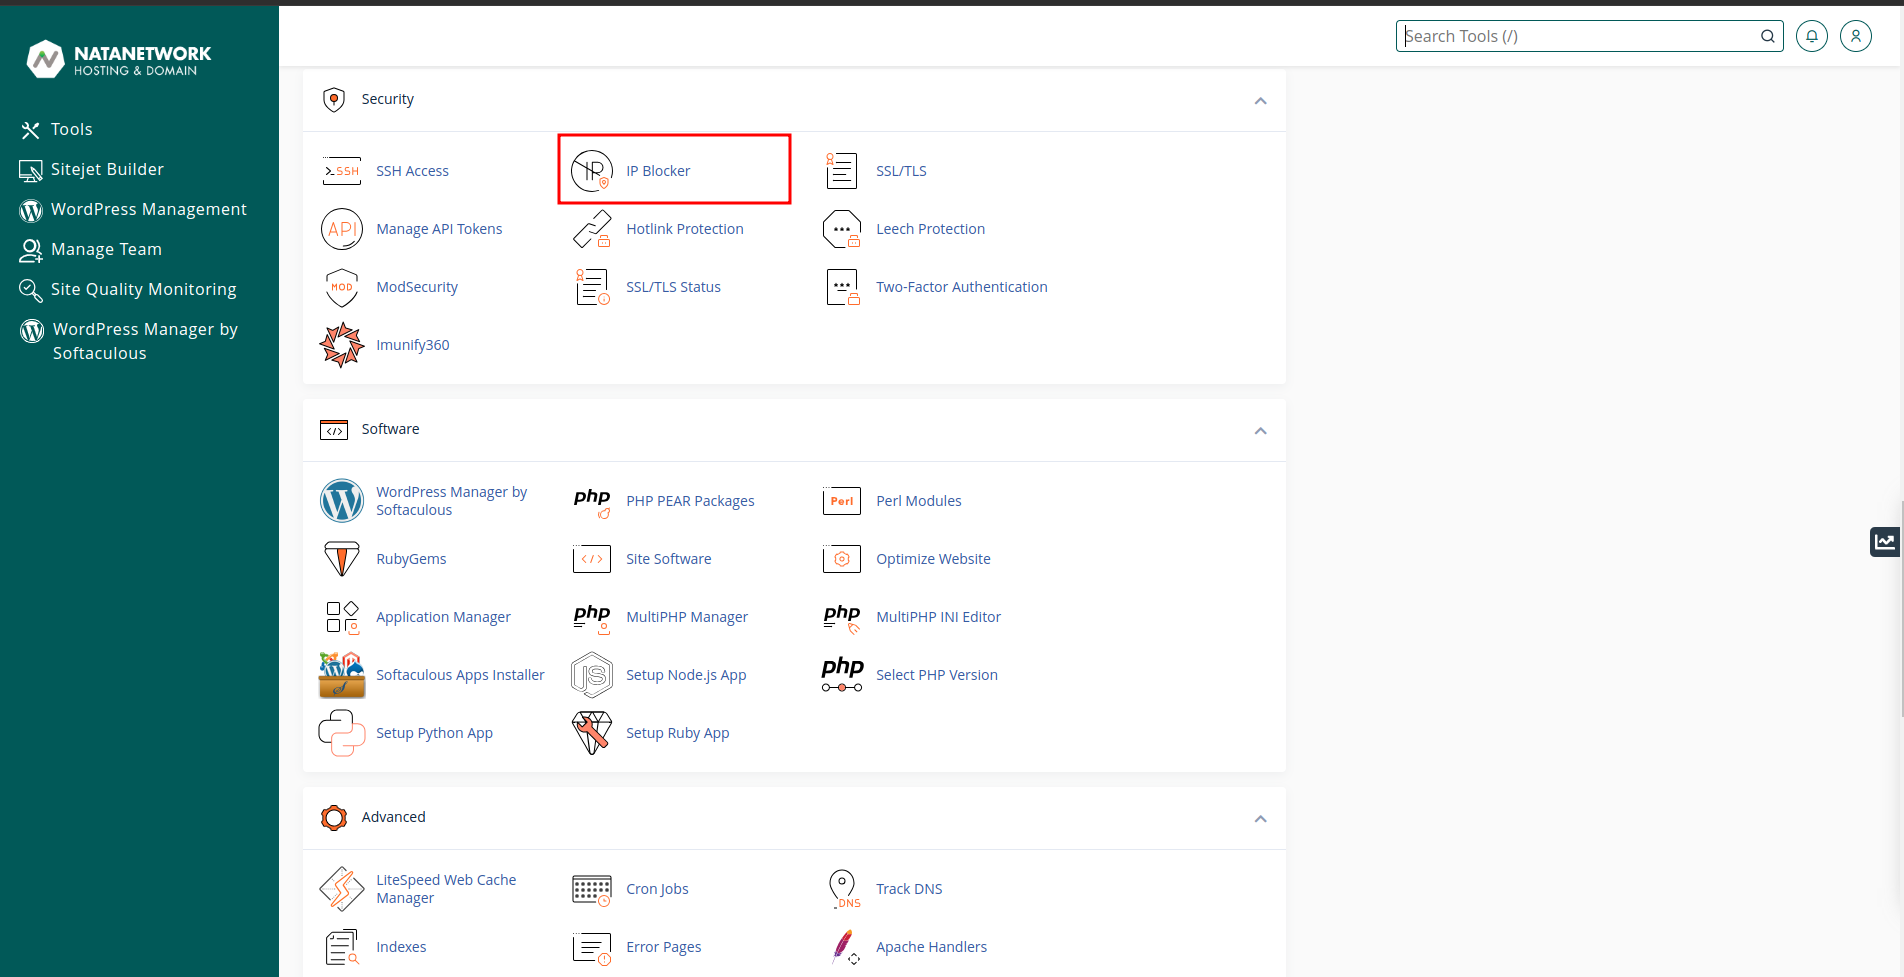
Task: Click the Setup Ruby App icon
Action: 592,733
